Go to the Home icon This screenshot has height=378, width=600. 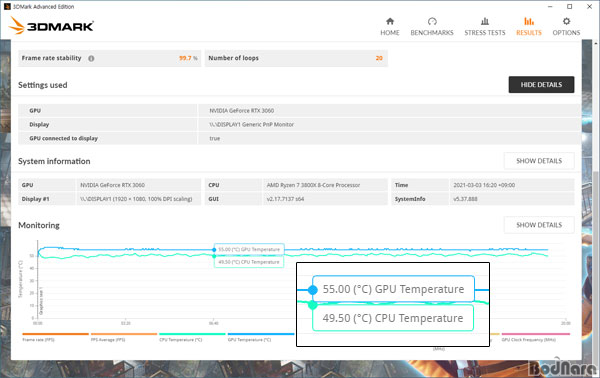click(x=390, y=21)
